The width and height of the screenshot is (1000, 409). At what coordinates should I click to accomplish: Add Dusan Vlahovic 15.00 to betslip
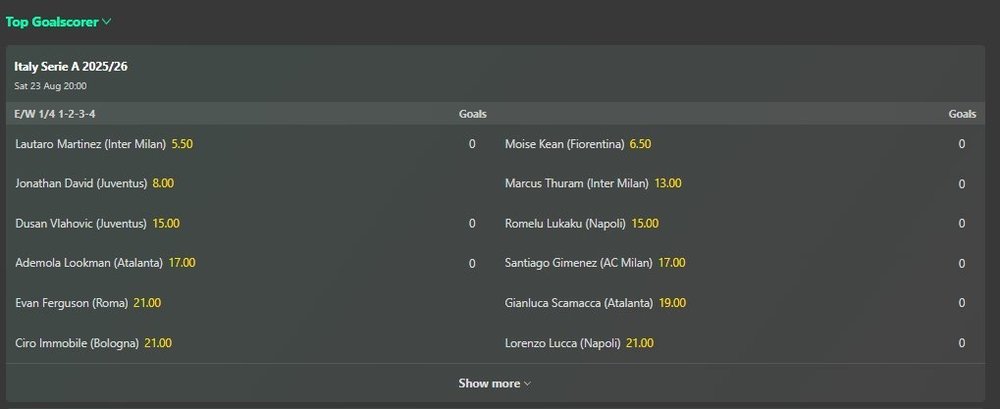coord(166,223)
